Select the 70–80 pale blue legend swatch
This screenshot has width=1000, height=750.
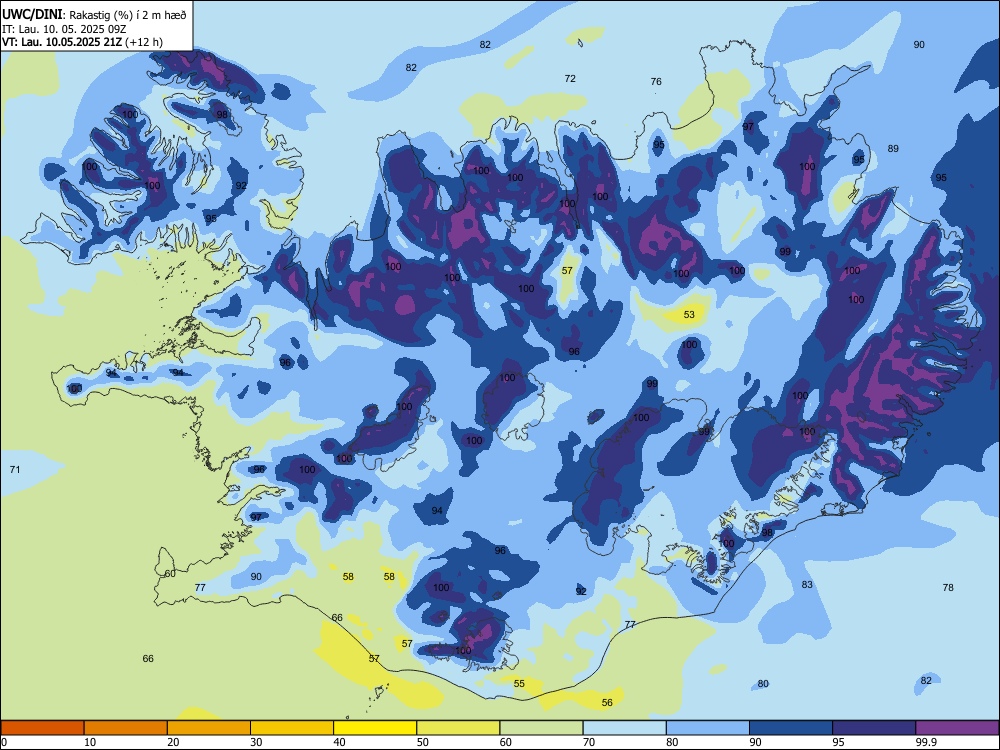624,728
